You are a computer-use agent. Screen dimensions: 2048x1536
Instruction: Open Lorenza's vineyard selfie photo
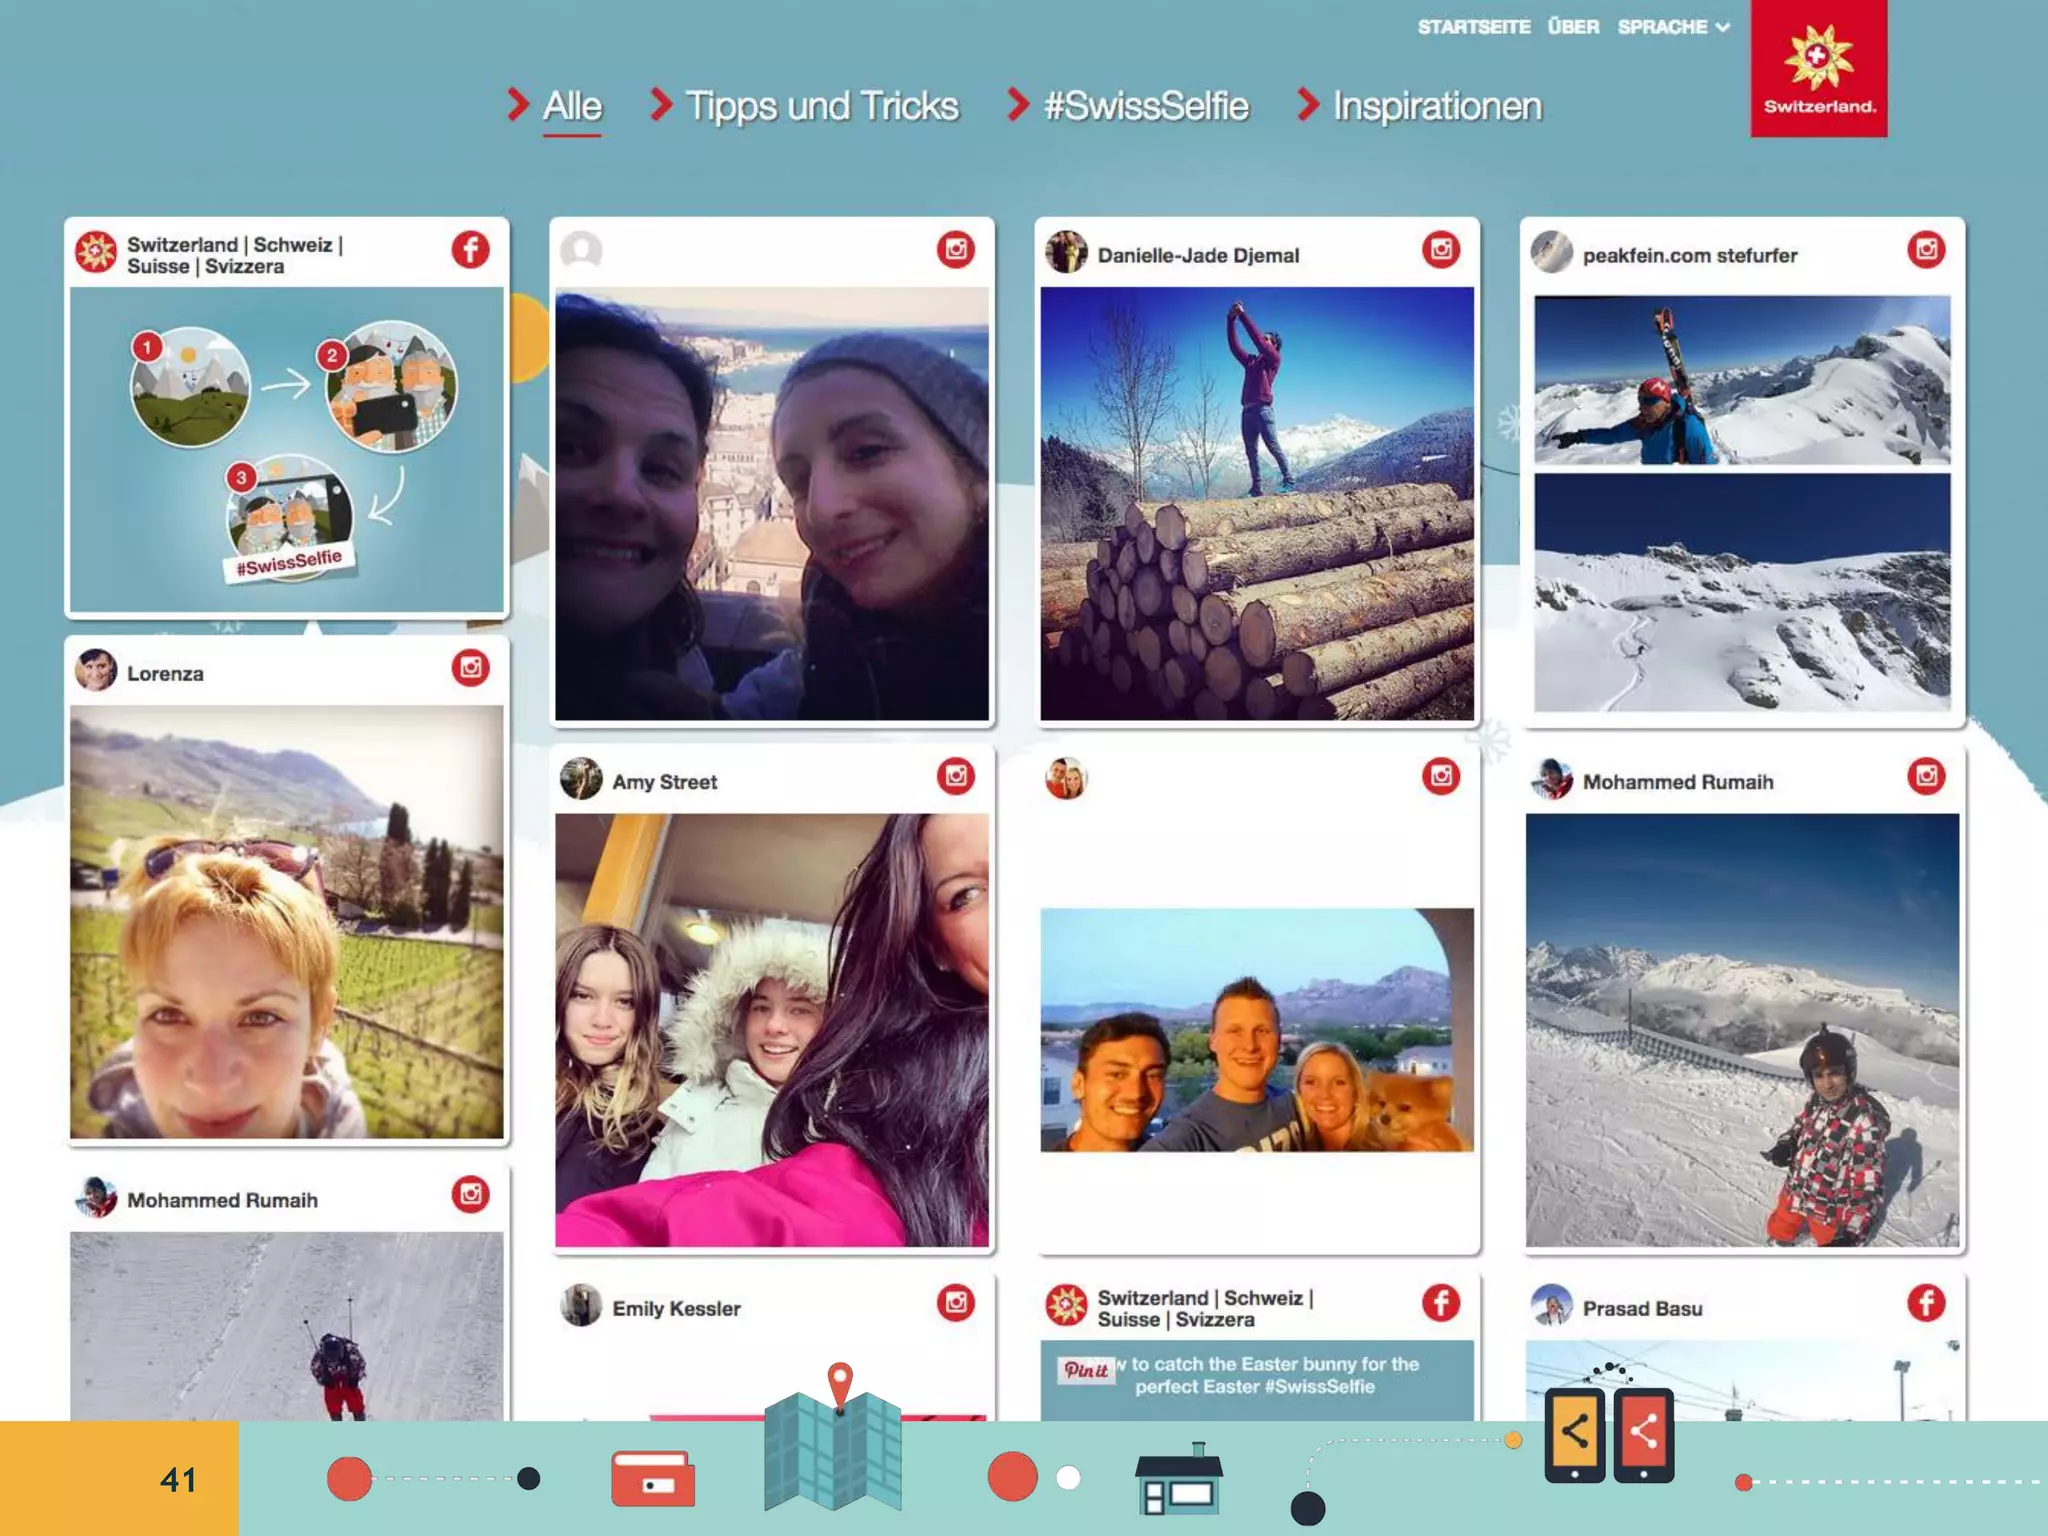pyautogui.click(x=287, y=922)
